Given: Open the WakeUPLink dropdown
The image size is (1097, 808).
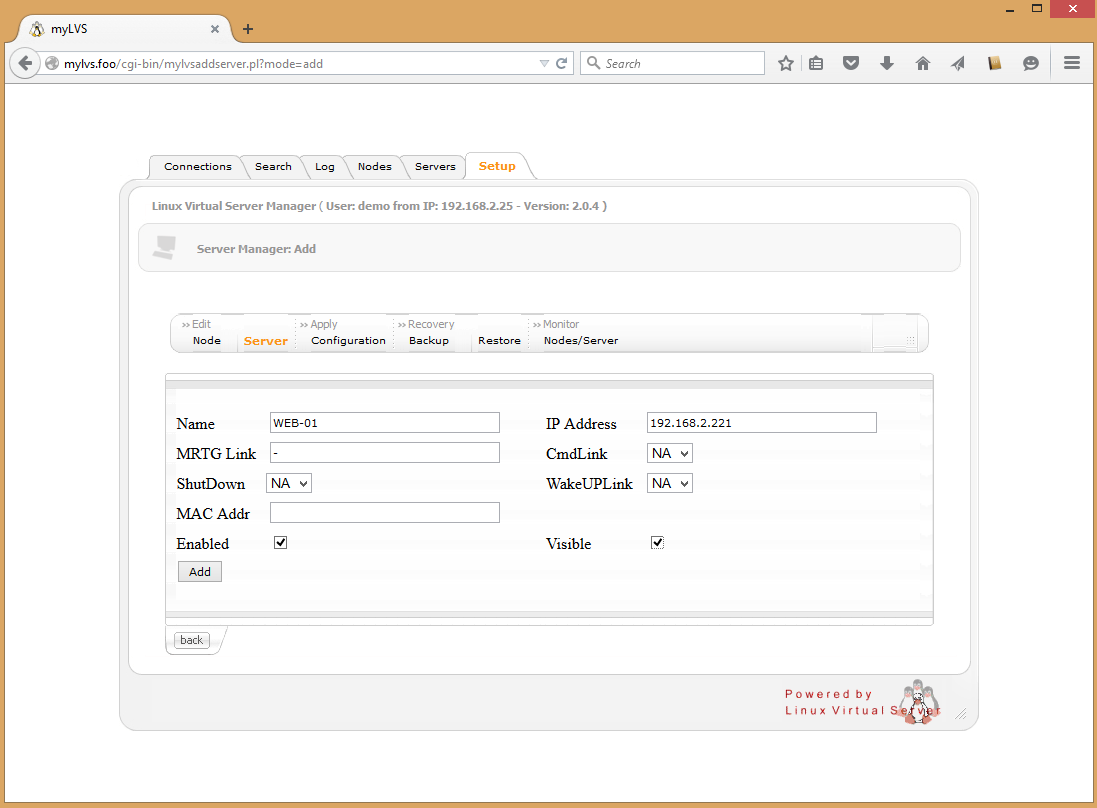Looking at the screenshot, I should pyautogui.click(x=670, y=483).
